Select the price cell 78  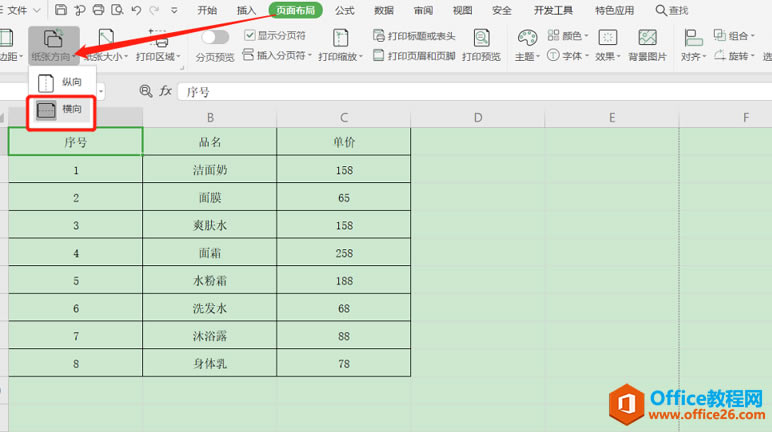344,363
